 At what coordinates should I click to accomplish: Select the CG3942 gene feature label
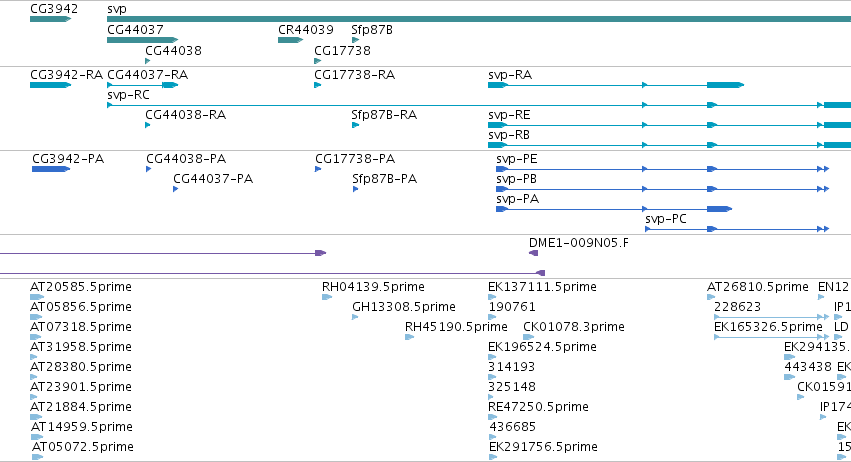point(54,9)
